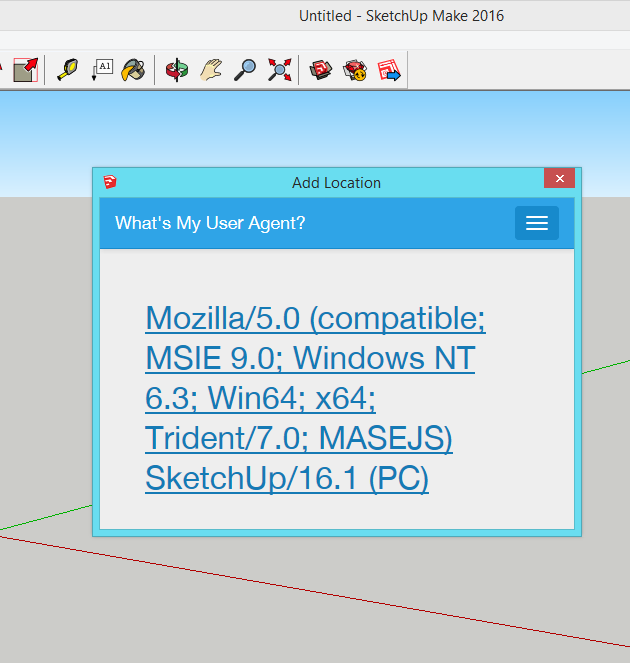Click SketchUp logo in Add Location title bar
This screenshot has width=630, height=663.
(110, 182)
